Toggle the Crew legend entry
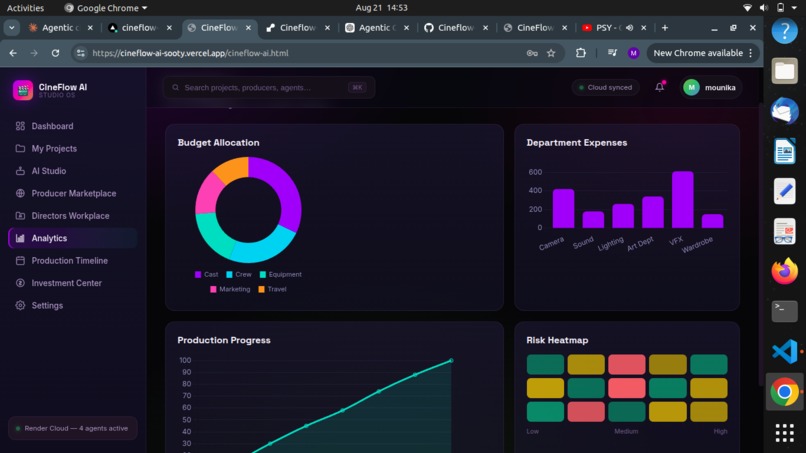806x453 pixels. (239, 275)
